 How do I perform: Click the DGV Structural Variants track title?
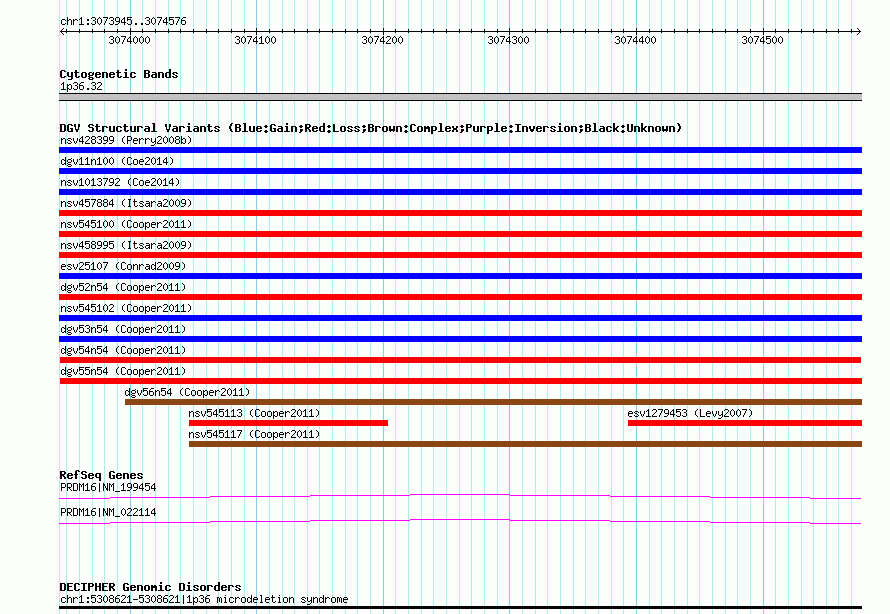point(370,128)
